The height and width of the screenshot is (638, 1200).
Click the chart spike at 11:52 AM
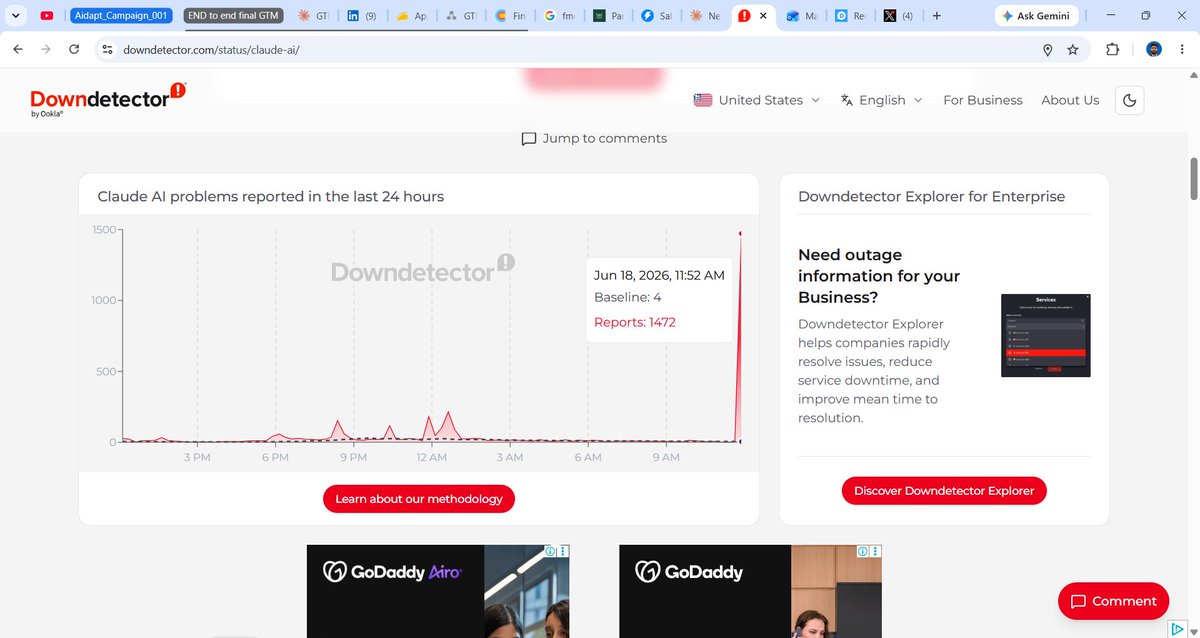point(740,234)
